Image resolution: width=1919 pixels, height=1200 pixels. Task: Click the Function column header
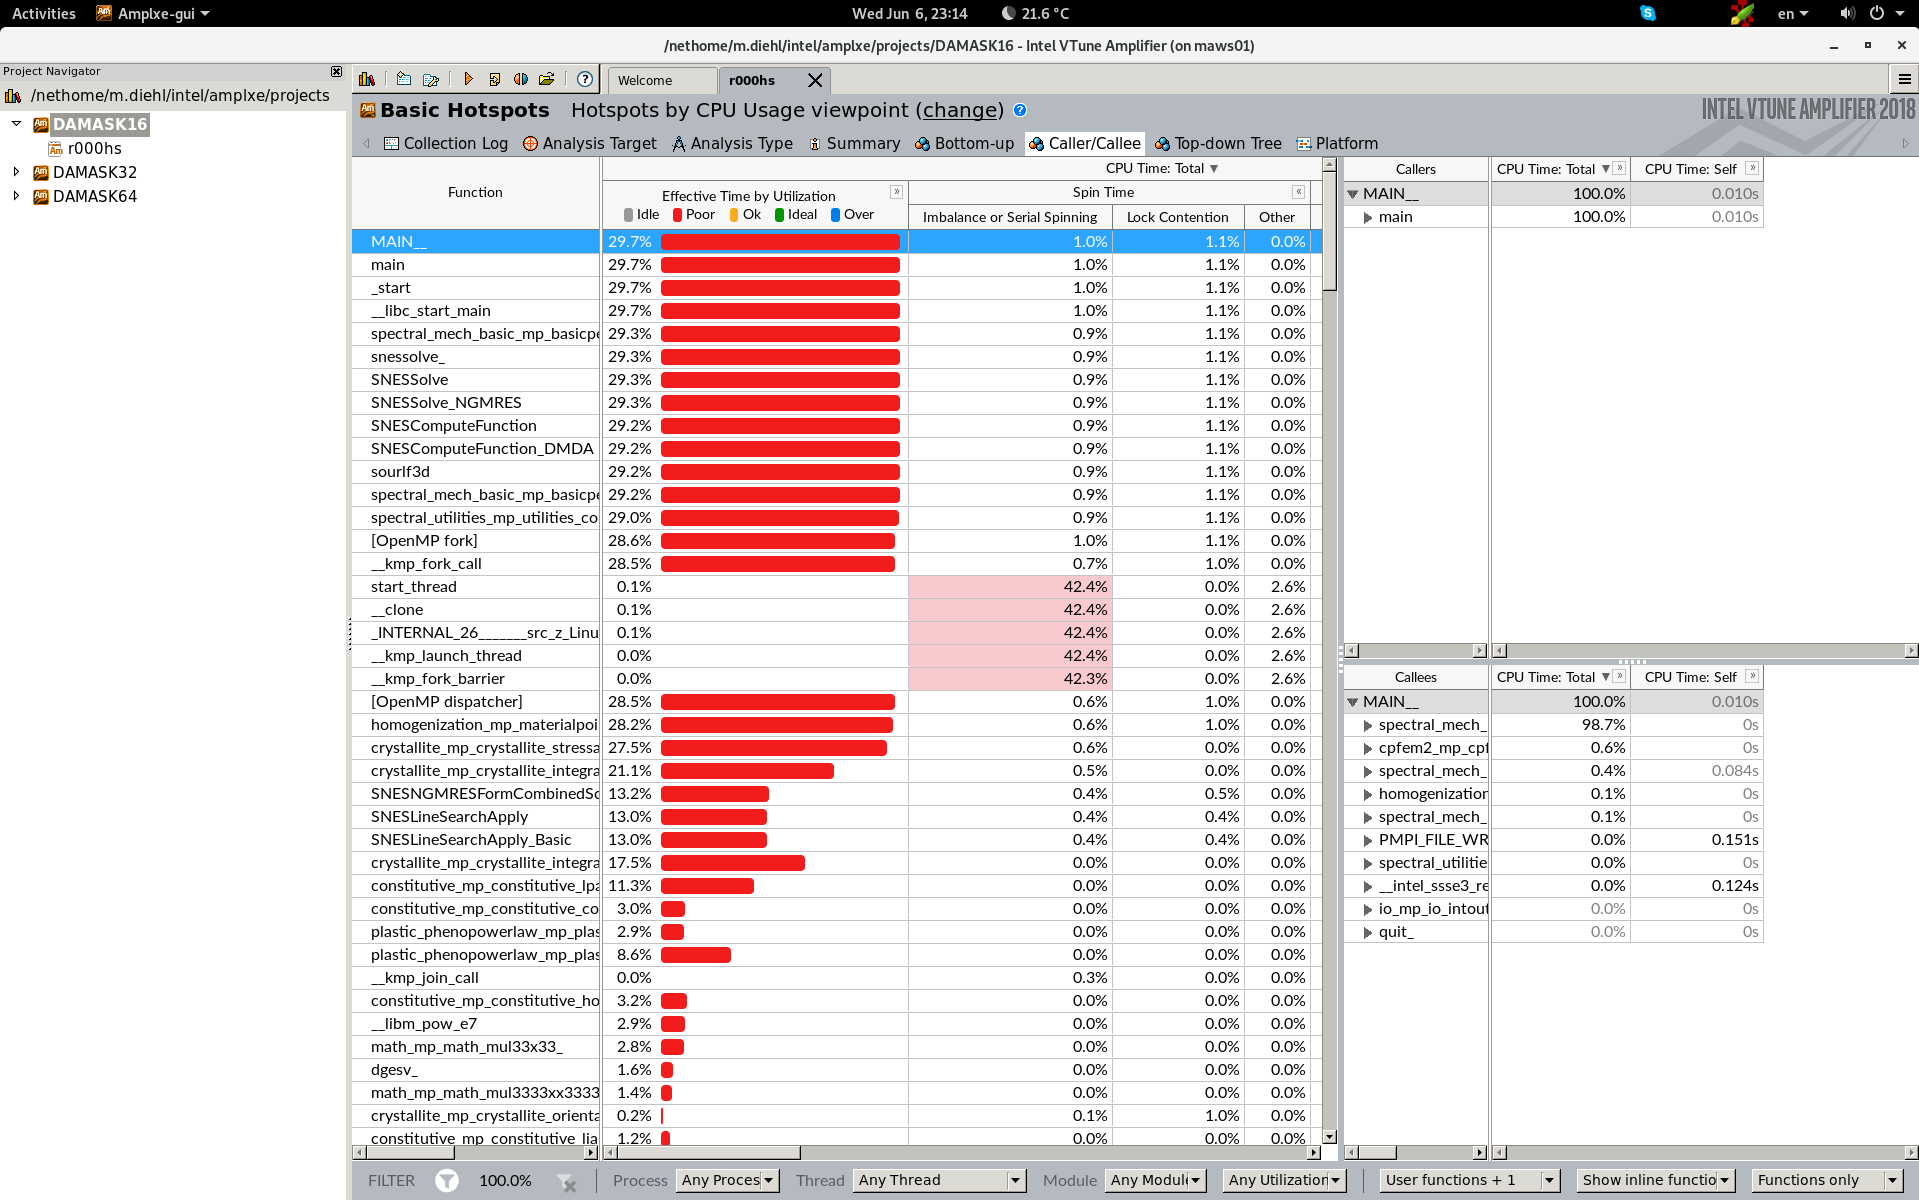(475, 192)
